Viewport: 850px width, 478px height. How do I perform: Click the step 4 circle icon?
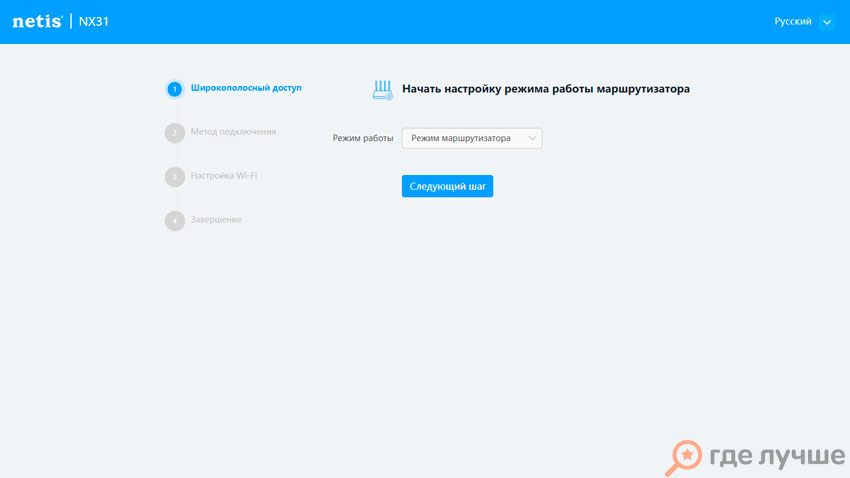point(174,220)
